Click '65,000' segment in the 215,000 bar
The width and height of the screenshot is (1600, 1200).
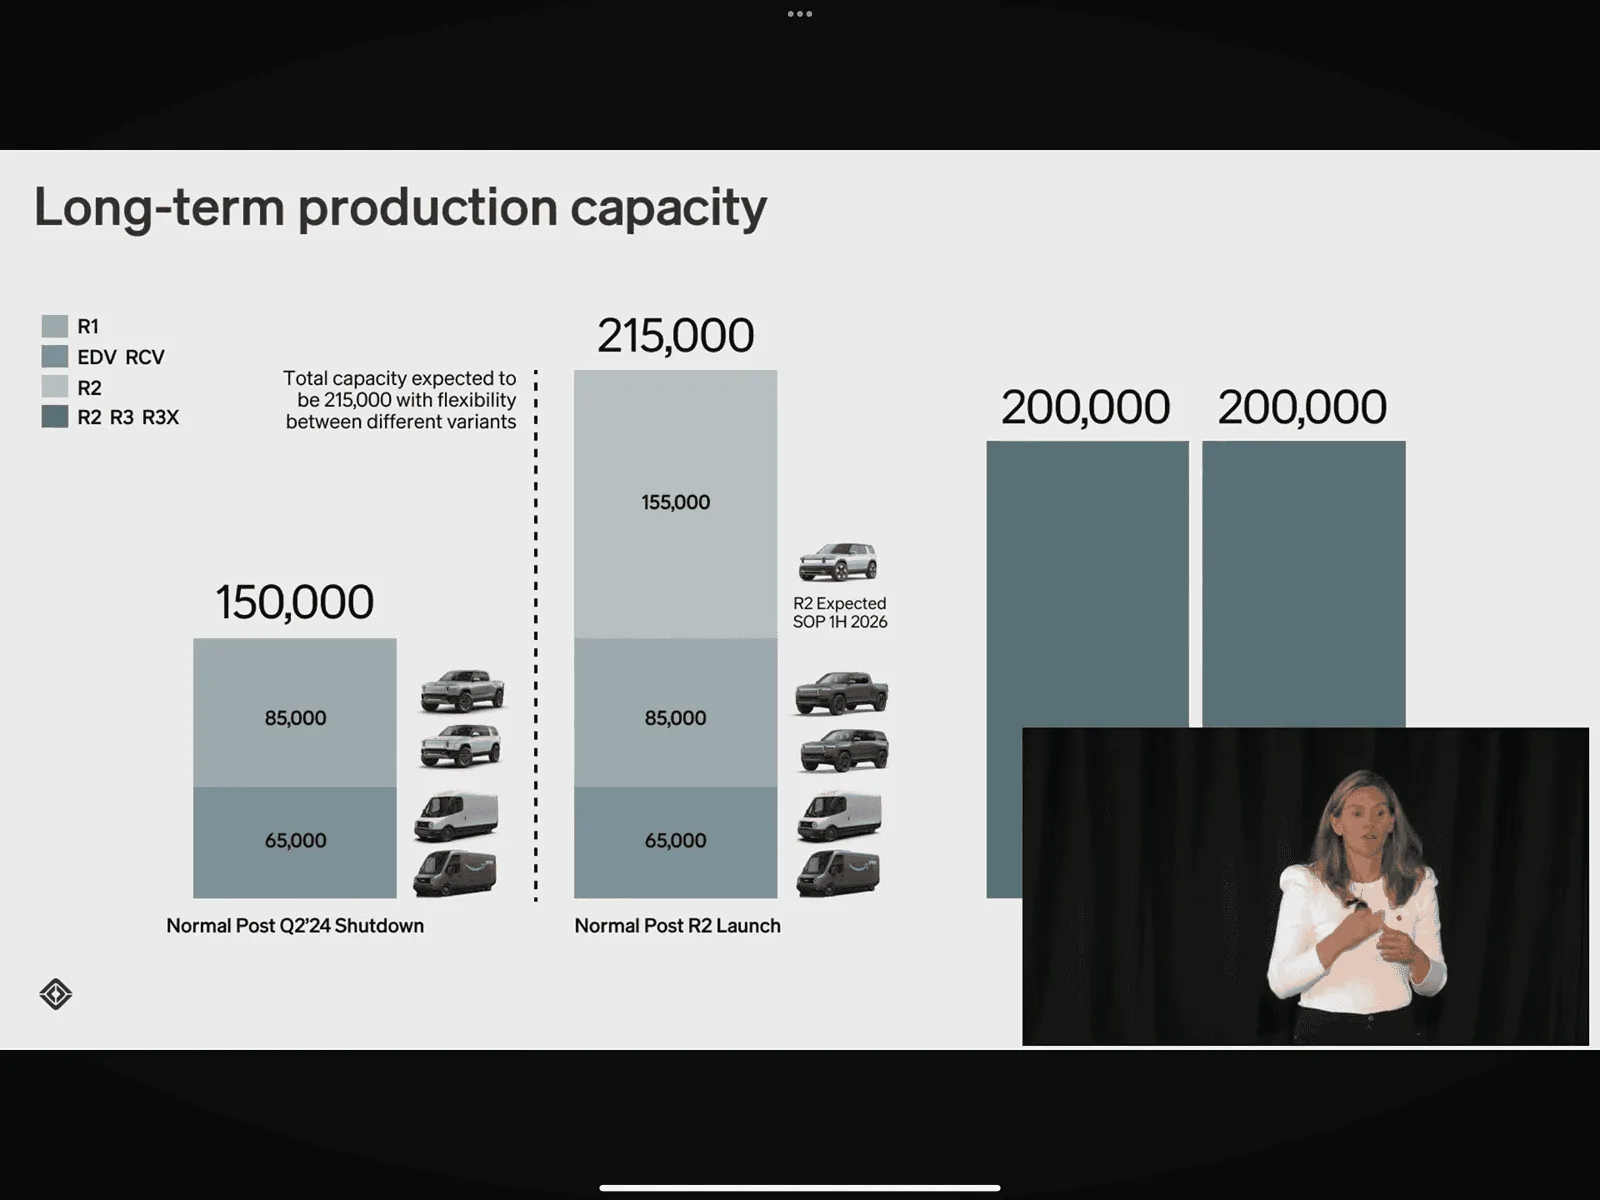coord(676,842)
